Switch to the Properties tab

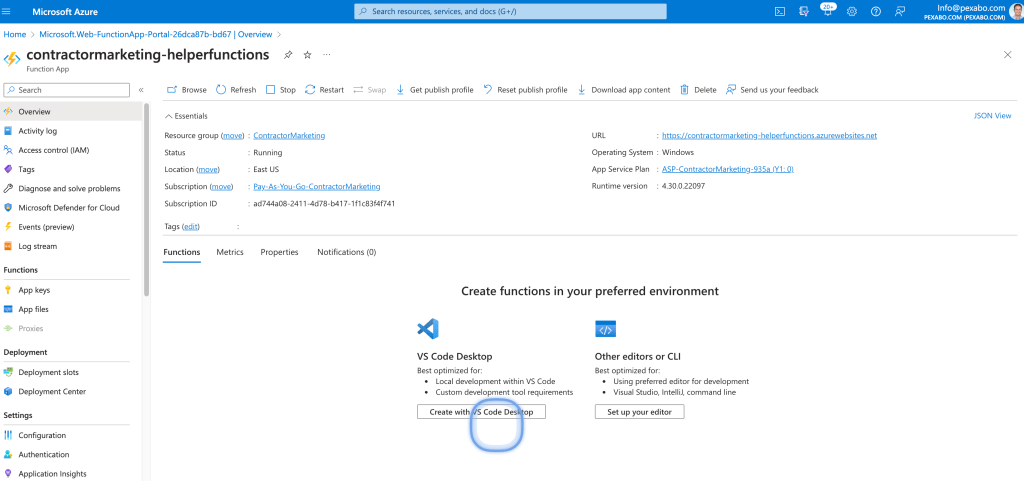tap(280, 252)
